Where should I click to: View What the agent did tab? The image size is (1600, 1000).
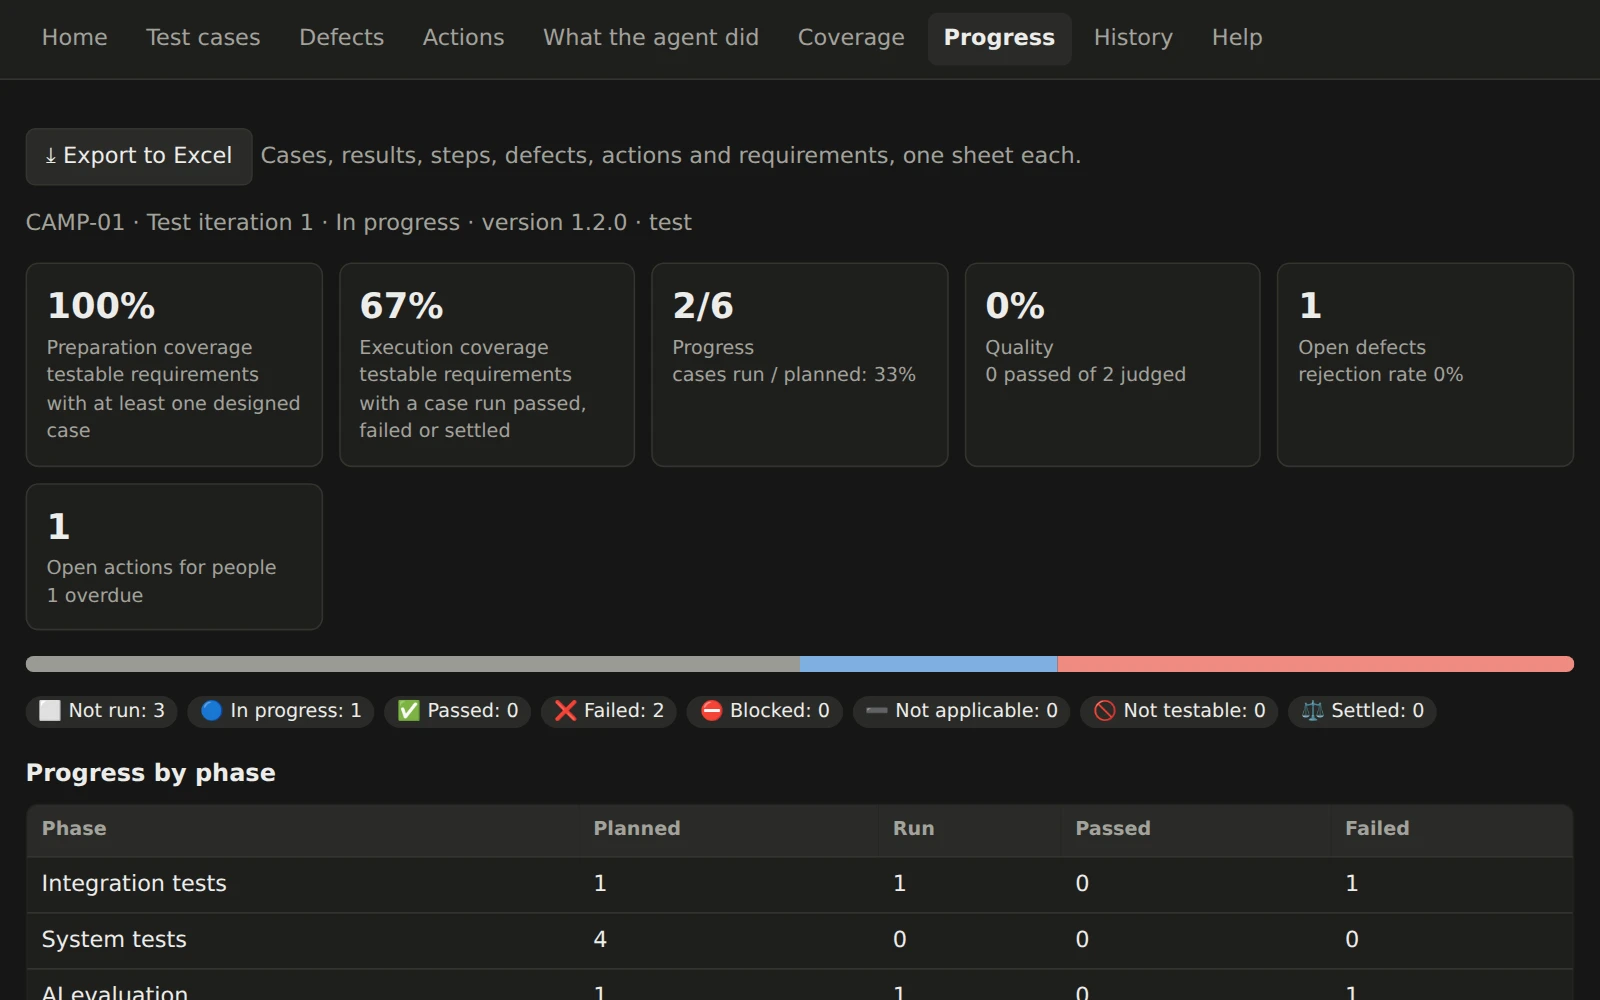[x=651, y=38]
